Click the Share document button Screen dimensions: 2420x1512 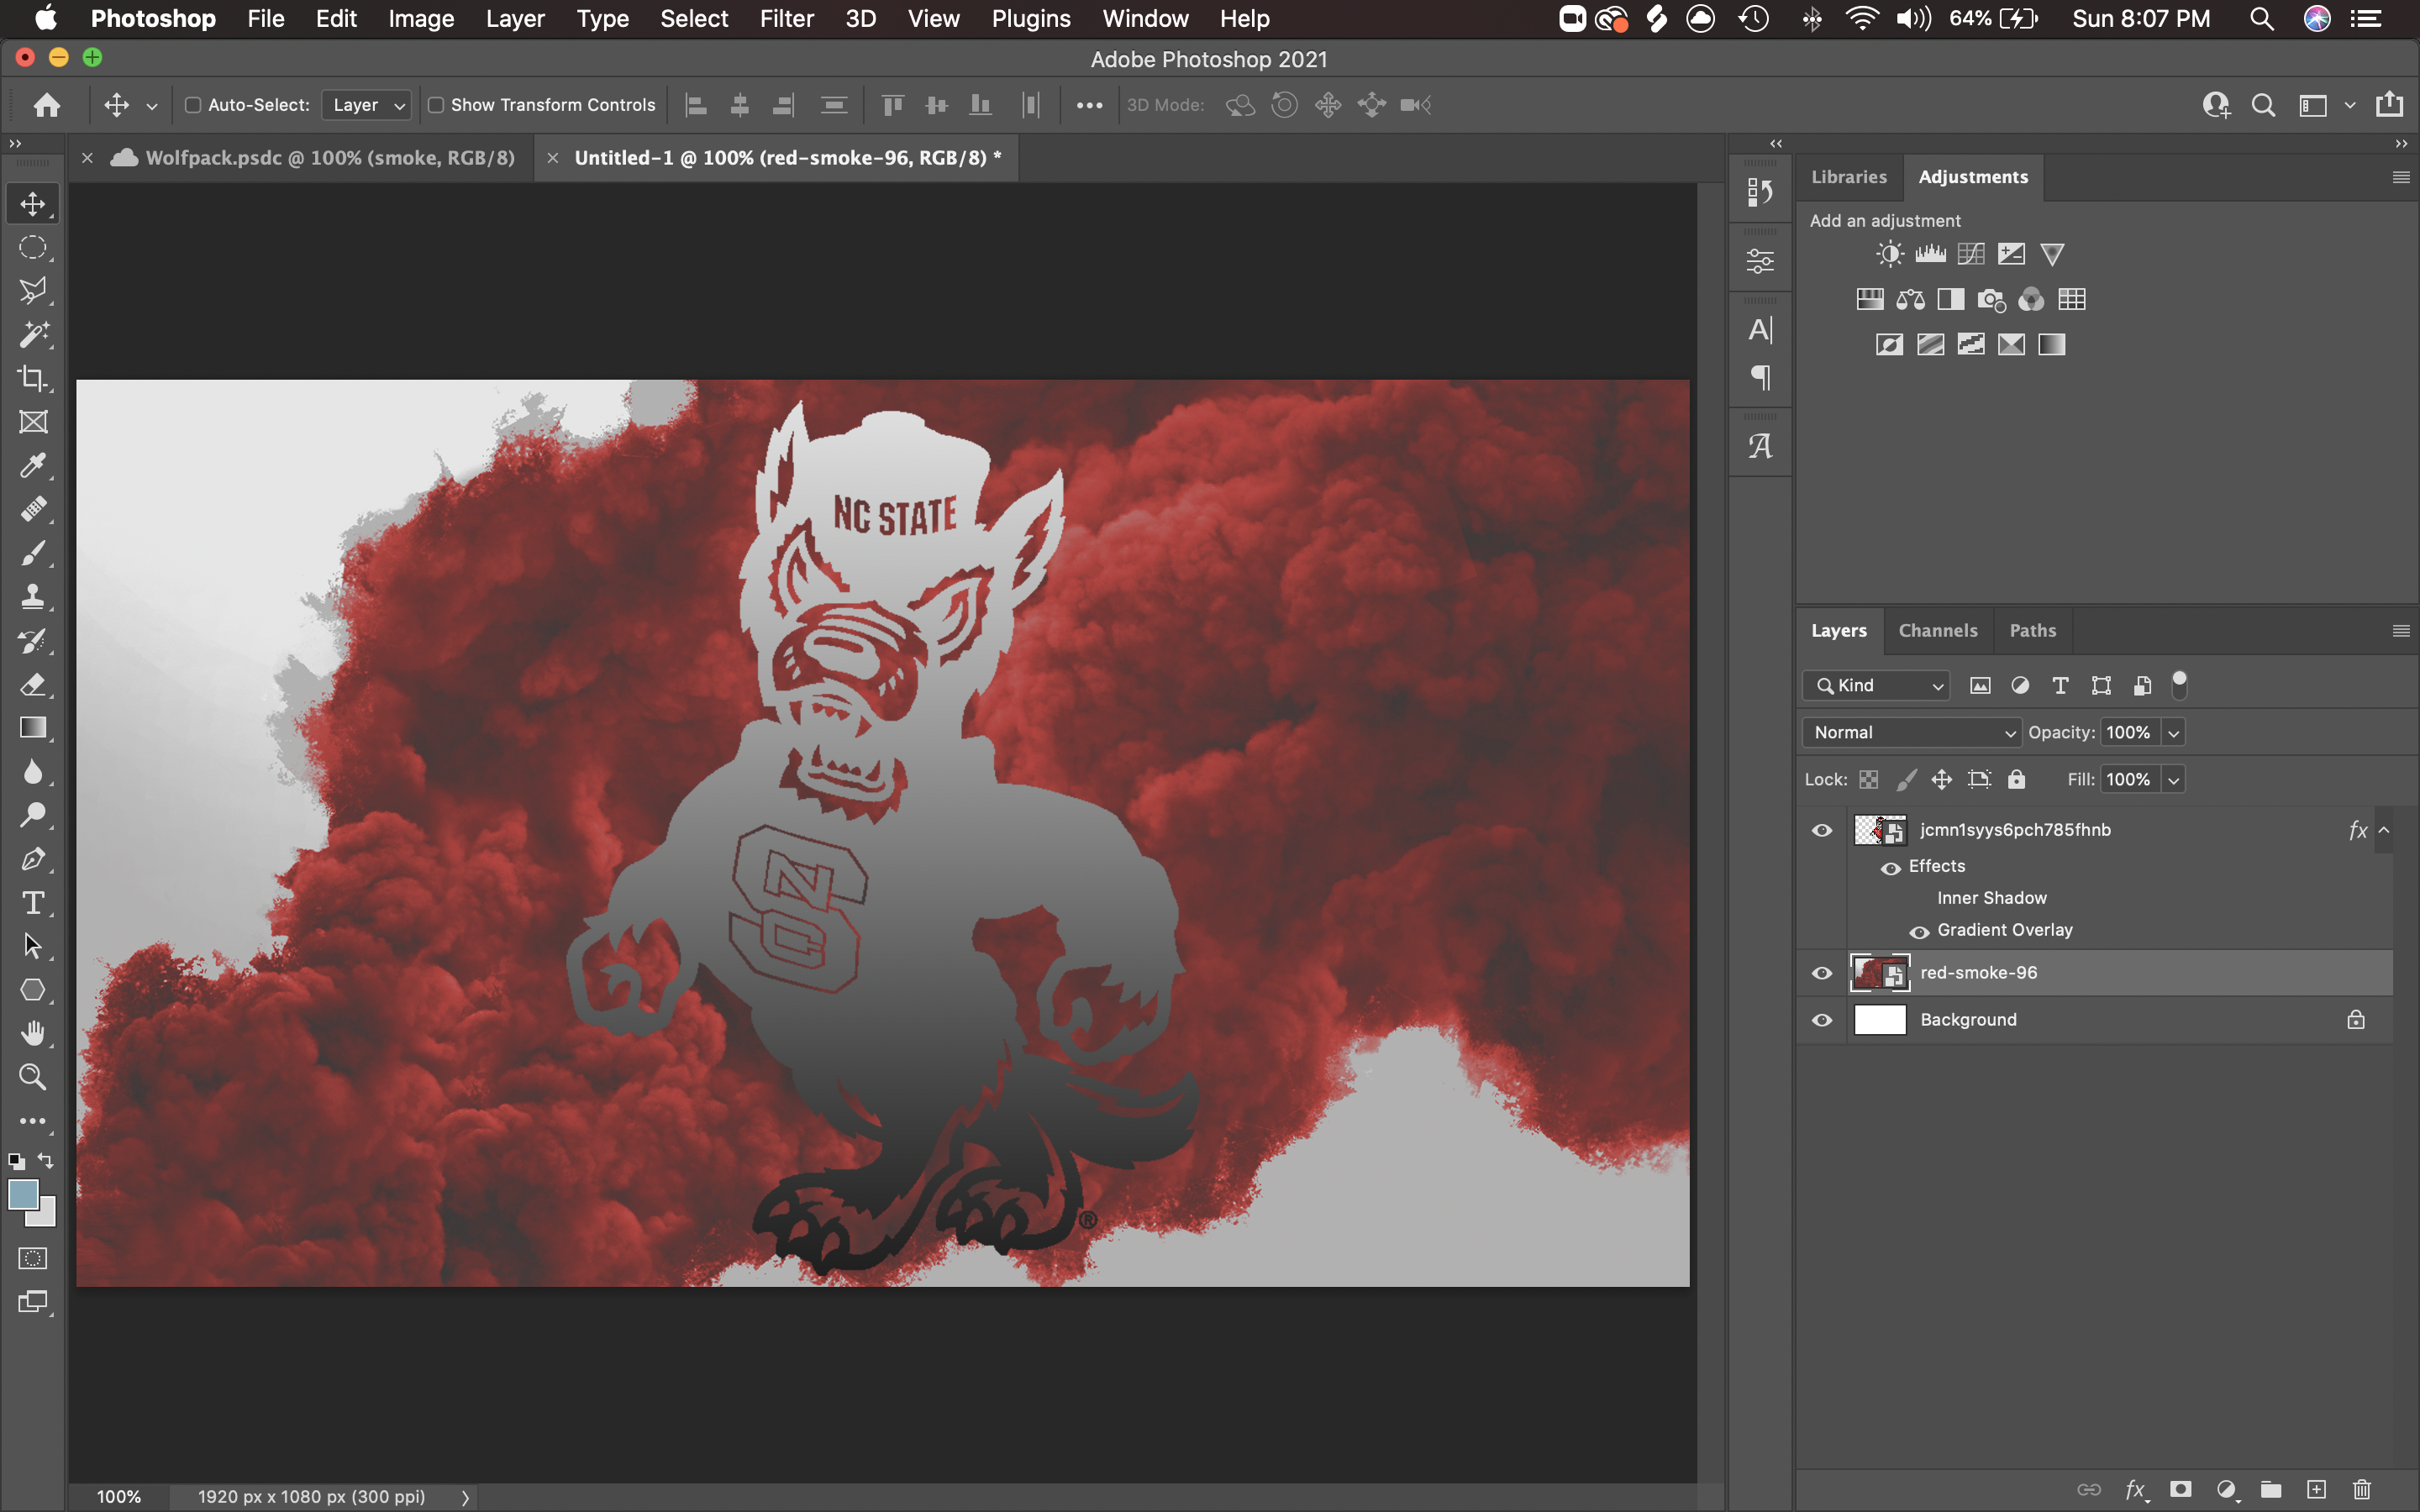pos(2390,104)
